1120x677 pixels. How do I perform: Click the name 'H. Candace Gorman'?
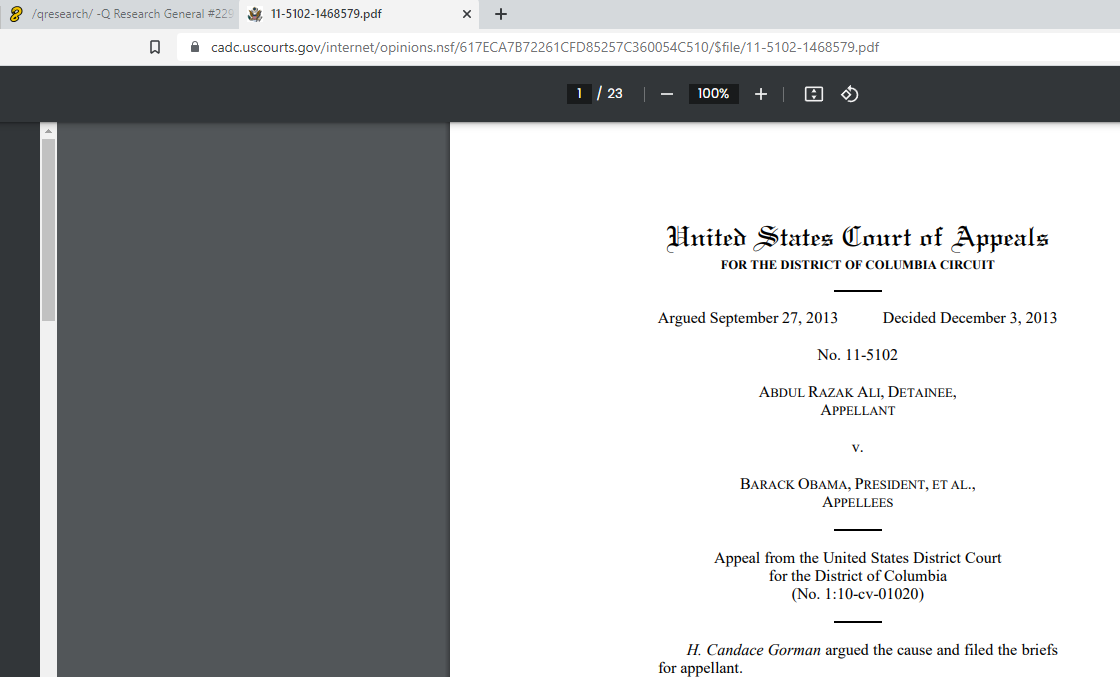point(754,650)
